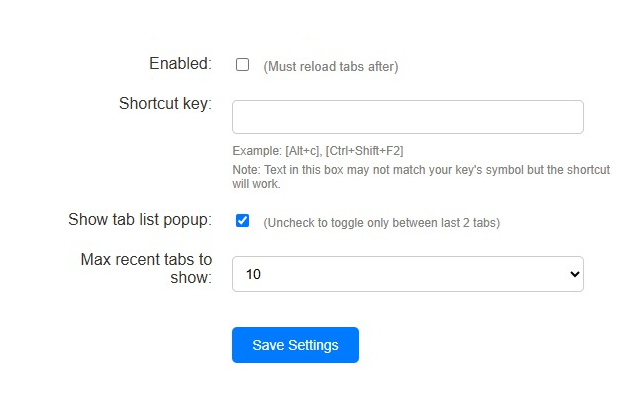This screenshot has width=640, height=400.
Task: Click 'will work.' at the note's end
Action: [256, 184]
